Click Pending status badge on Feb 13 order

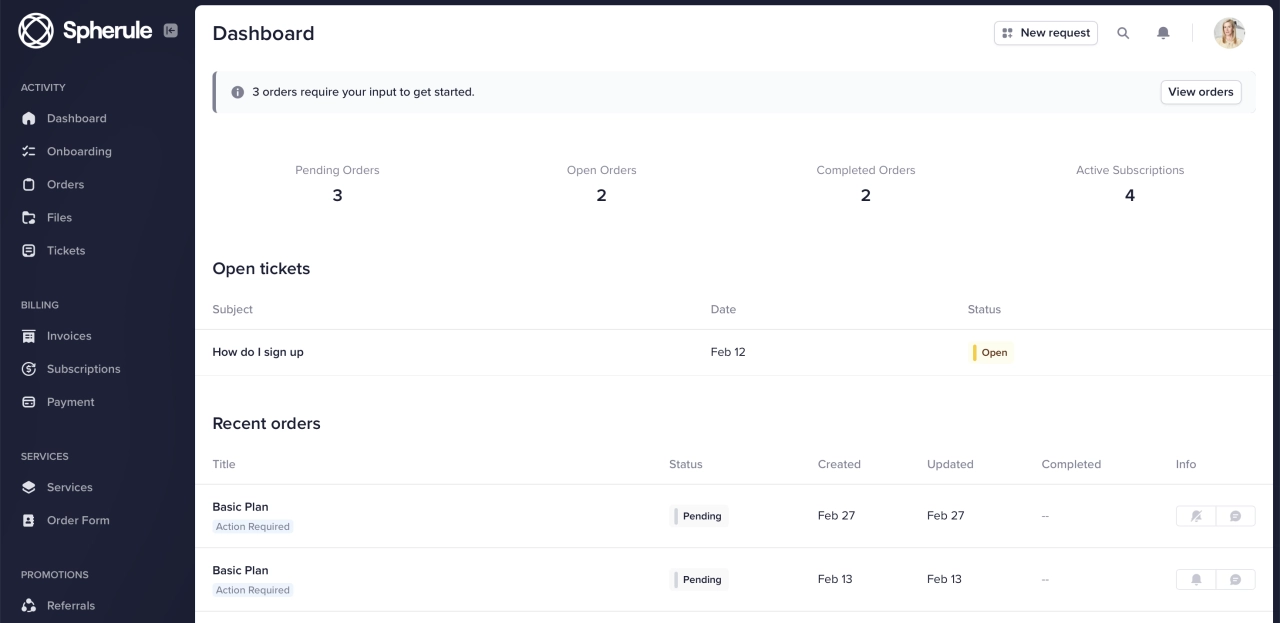(x=700, y=580)
